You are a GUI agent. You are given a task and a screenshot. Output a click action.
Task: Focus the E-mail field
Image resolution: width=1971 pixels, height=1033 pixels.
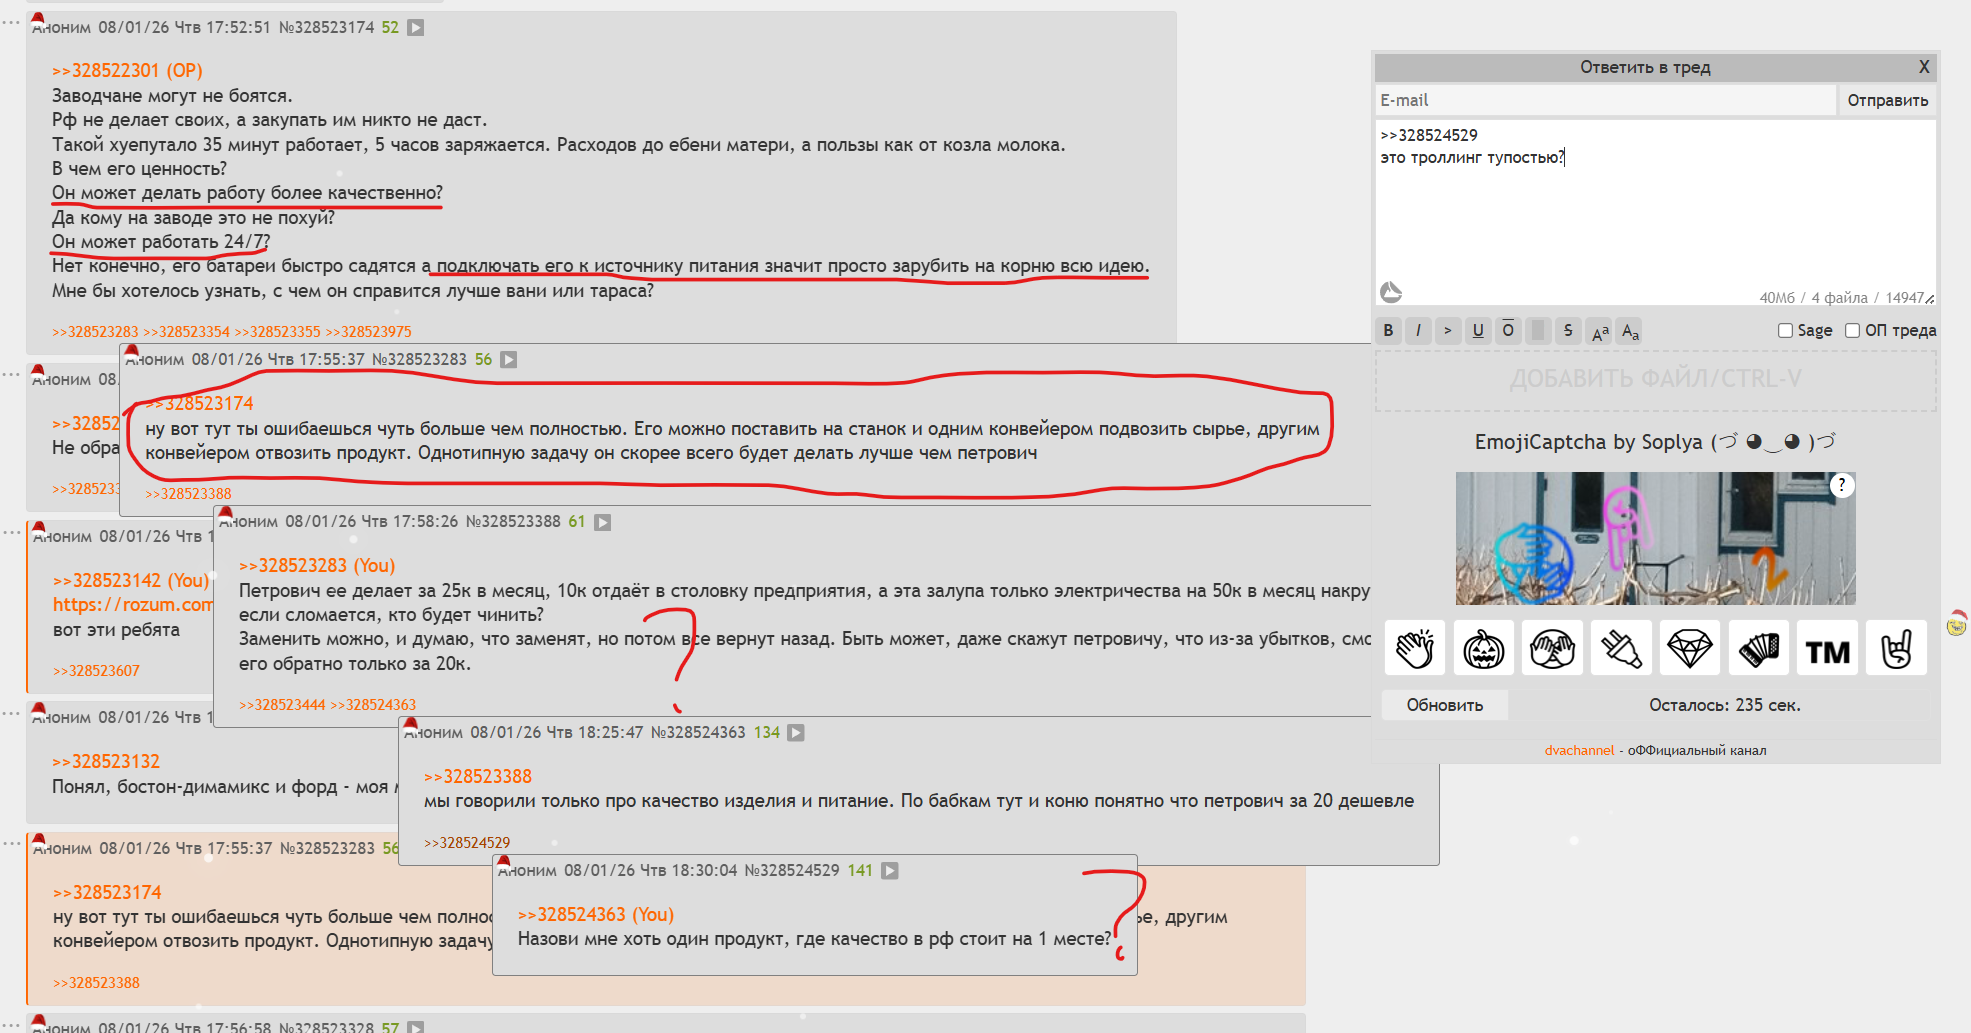1605,100
